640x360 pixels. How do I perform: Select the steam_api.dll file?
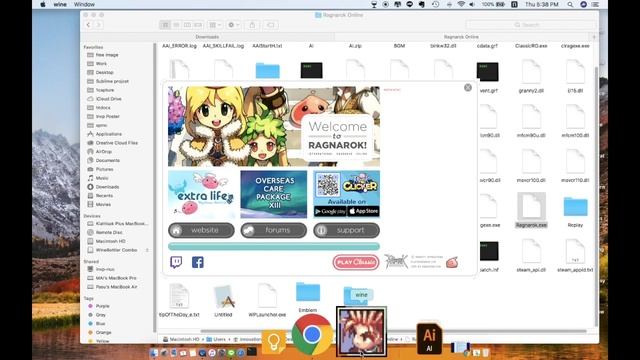(x=531, y=256)
